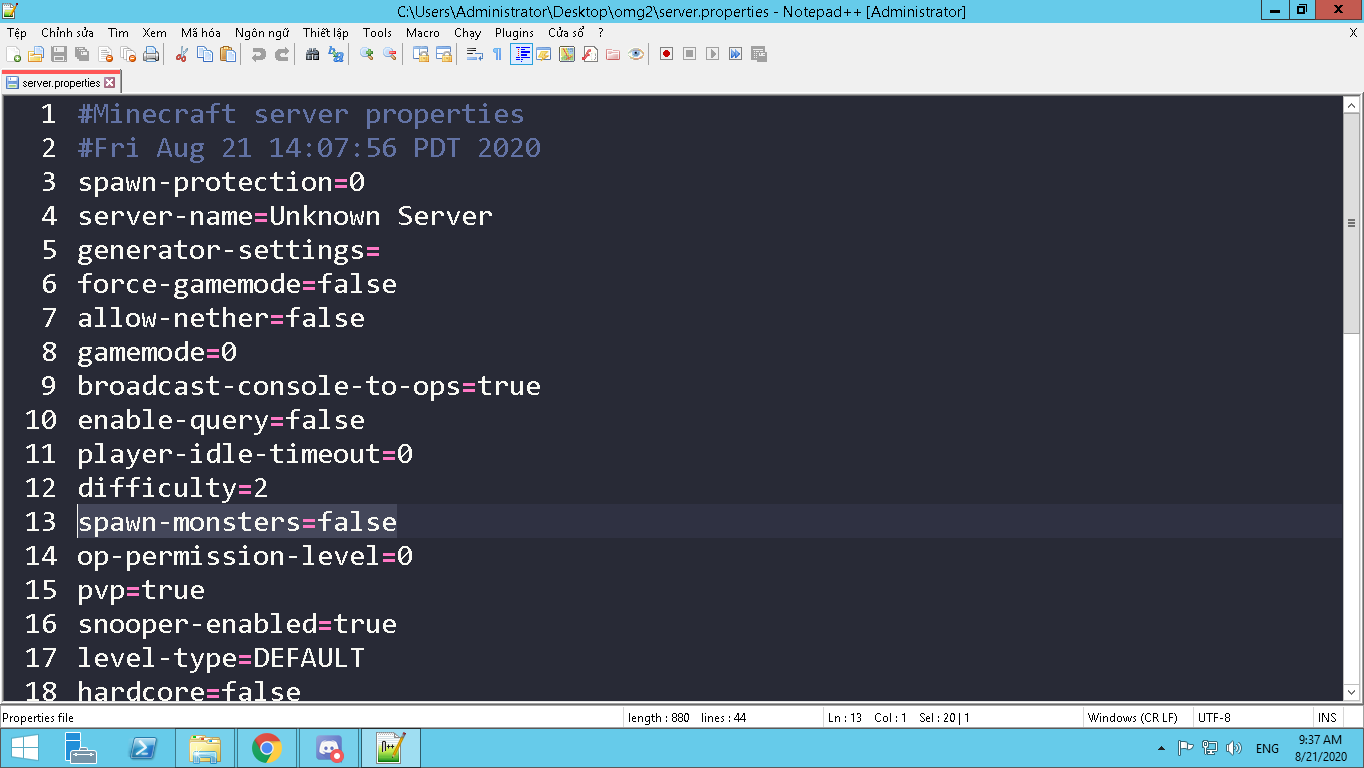
Task: Click the line number 9 in the margin
Action: pos(48,386)
